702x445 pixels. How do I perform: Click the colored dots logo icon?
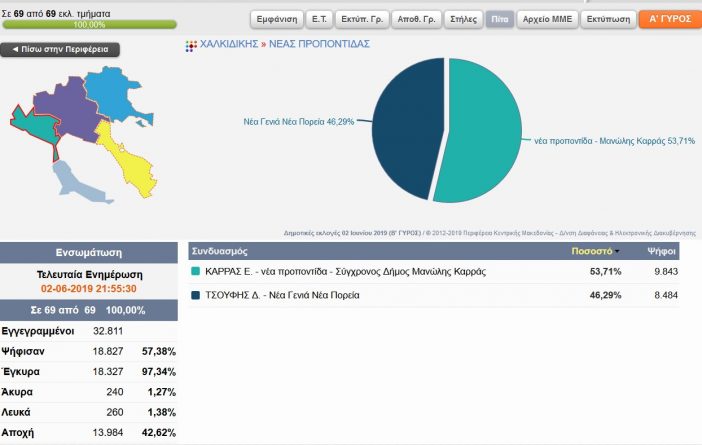(x=191, y=46)
